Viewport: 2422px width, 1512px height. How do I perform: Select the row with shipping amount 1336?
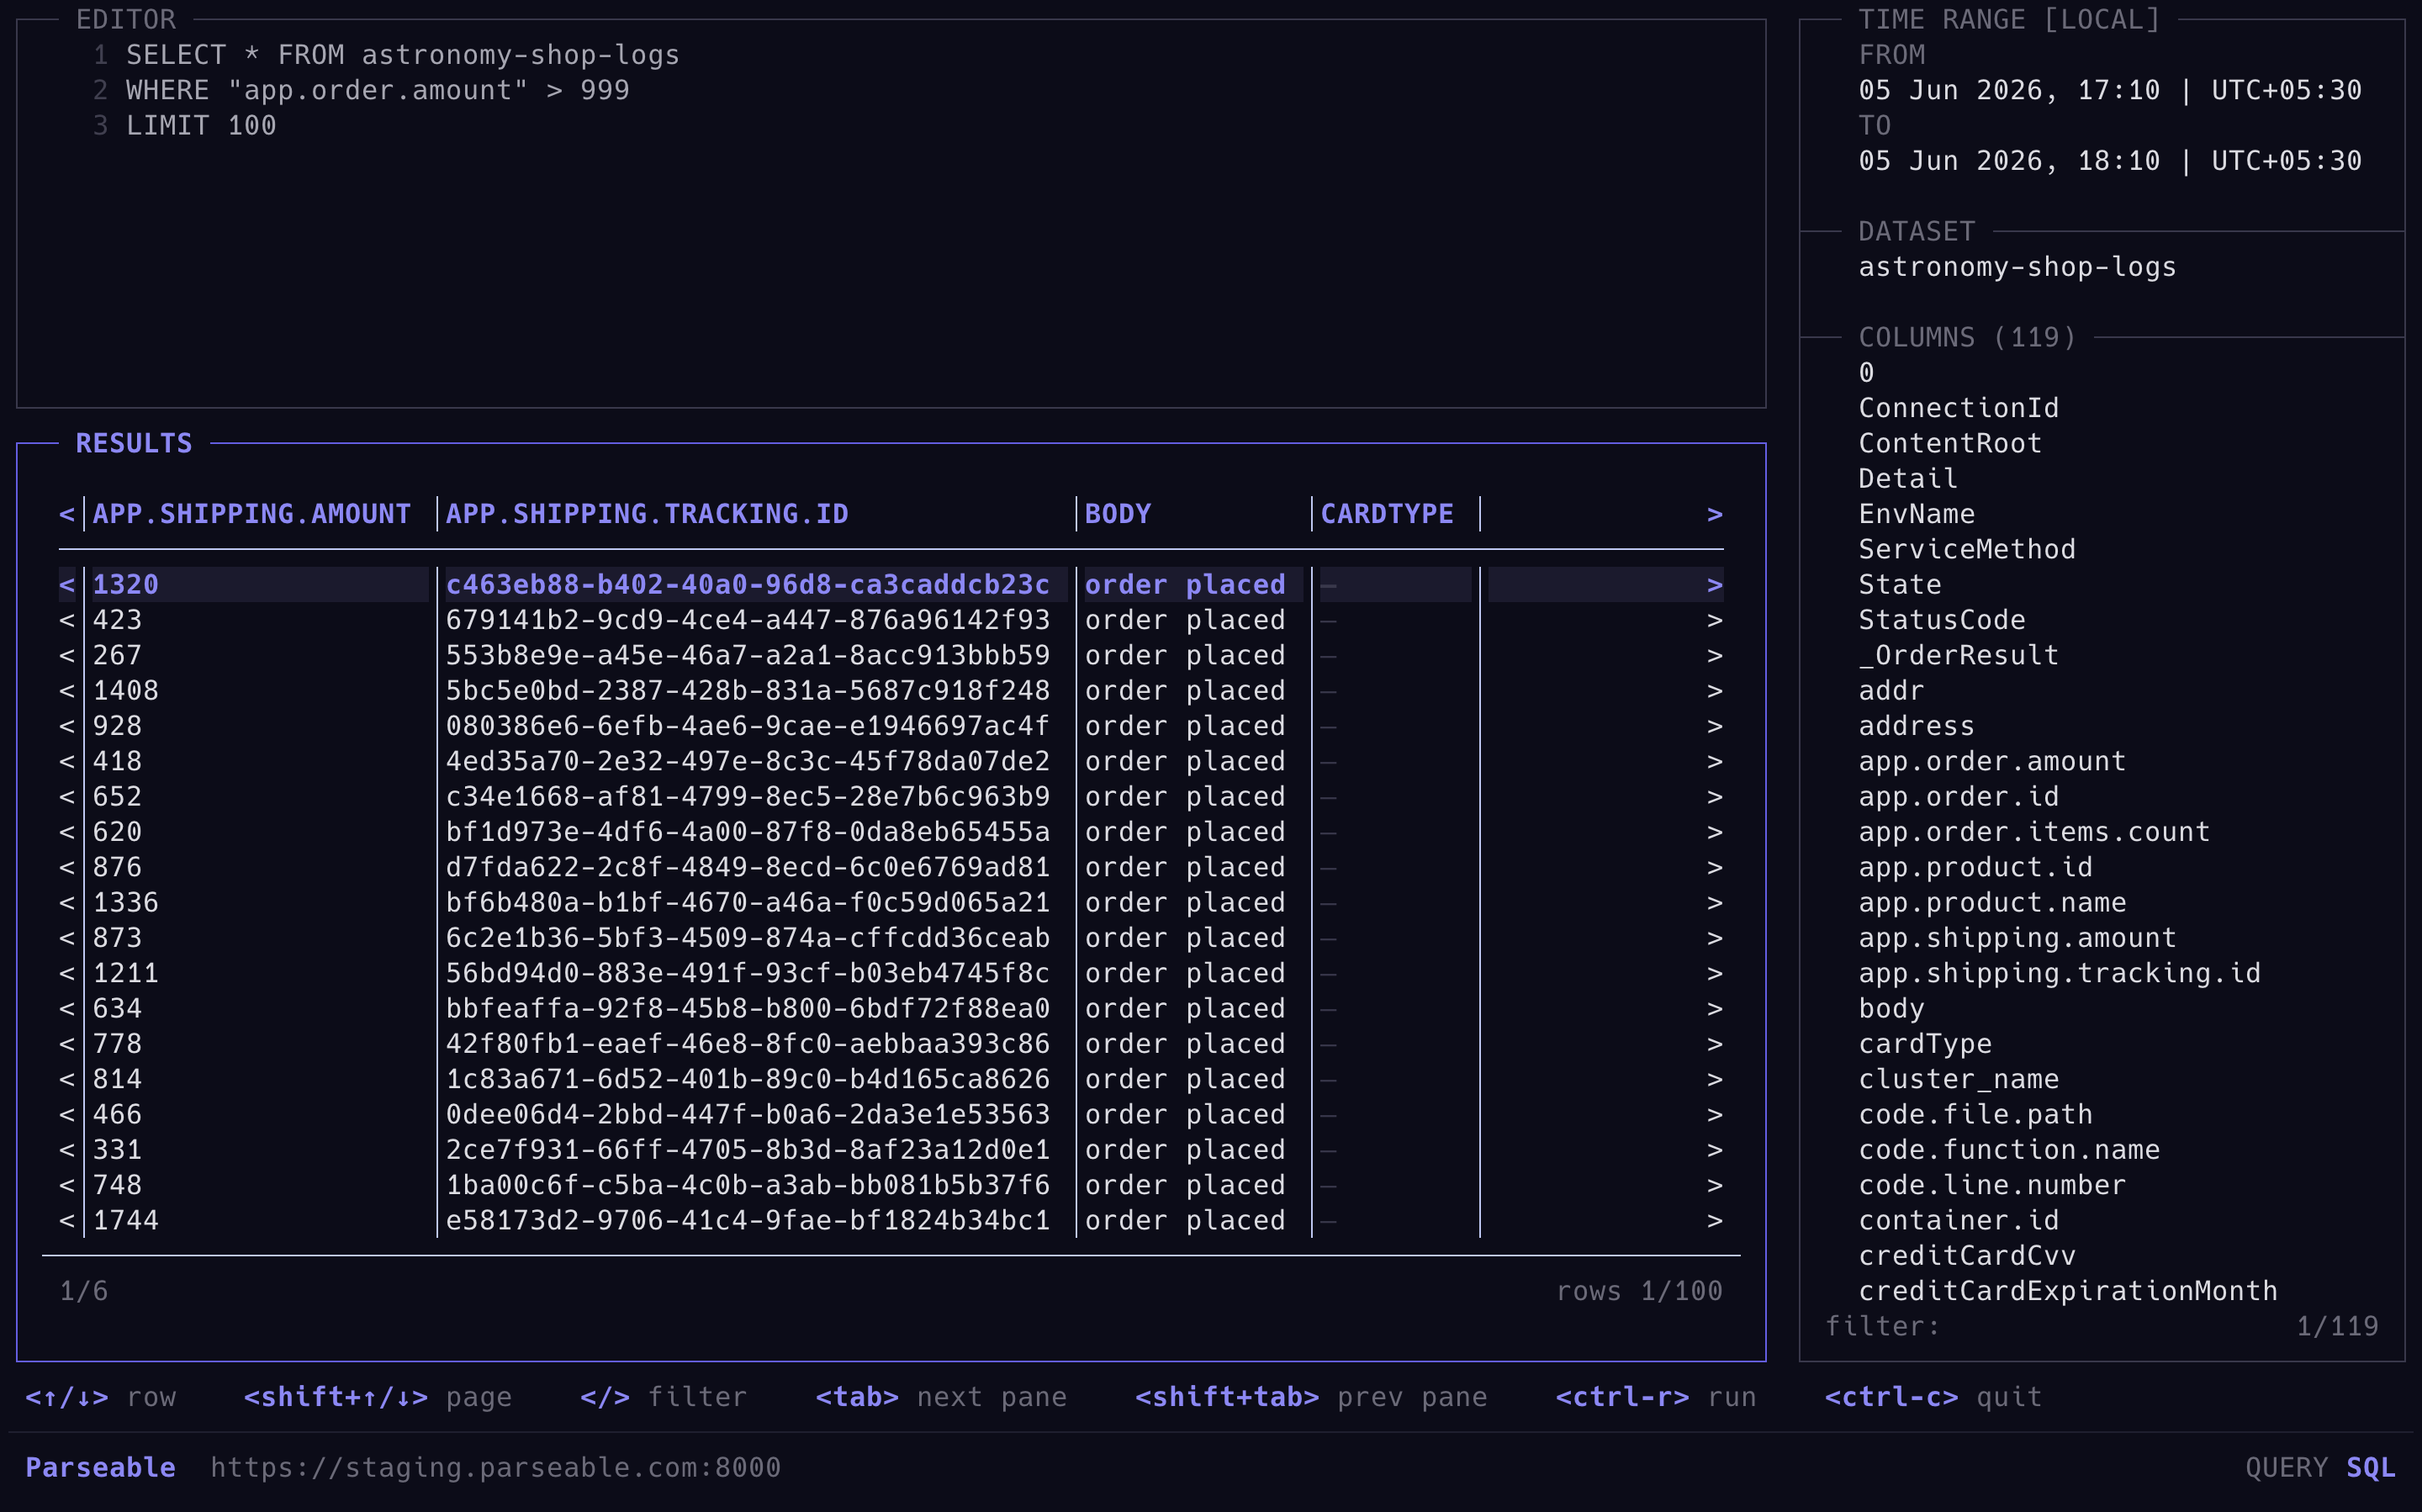coord(891,903)
